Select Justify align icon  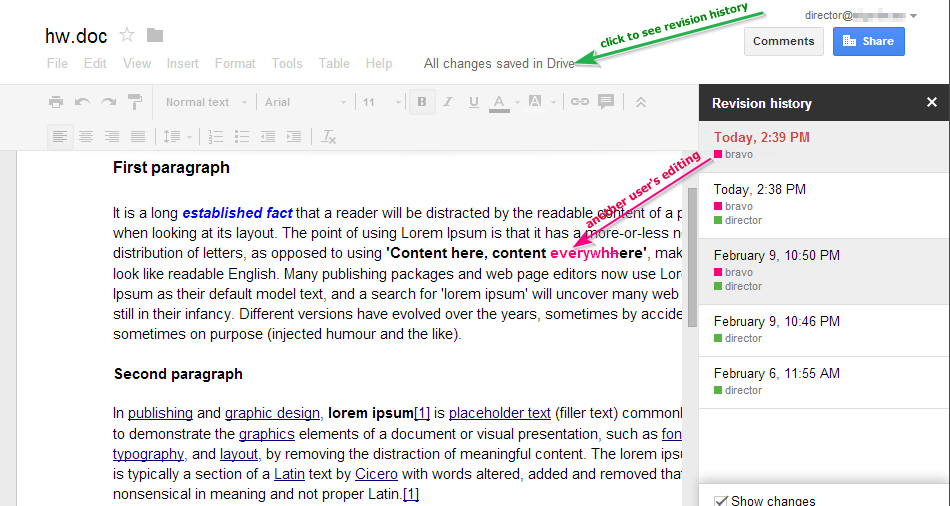(x=138, y=137)
